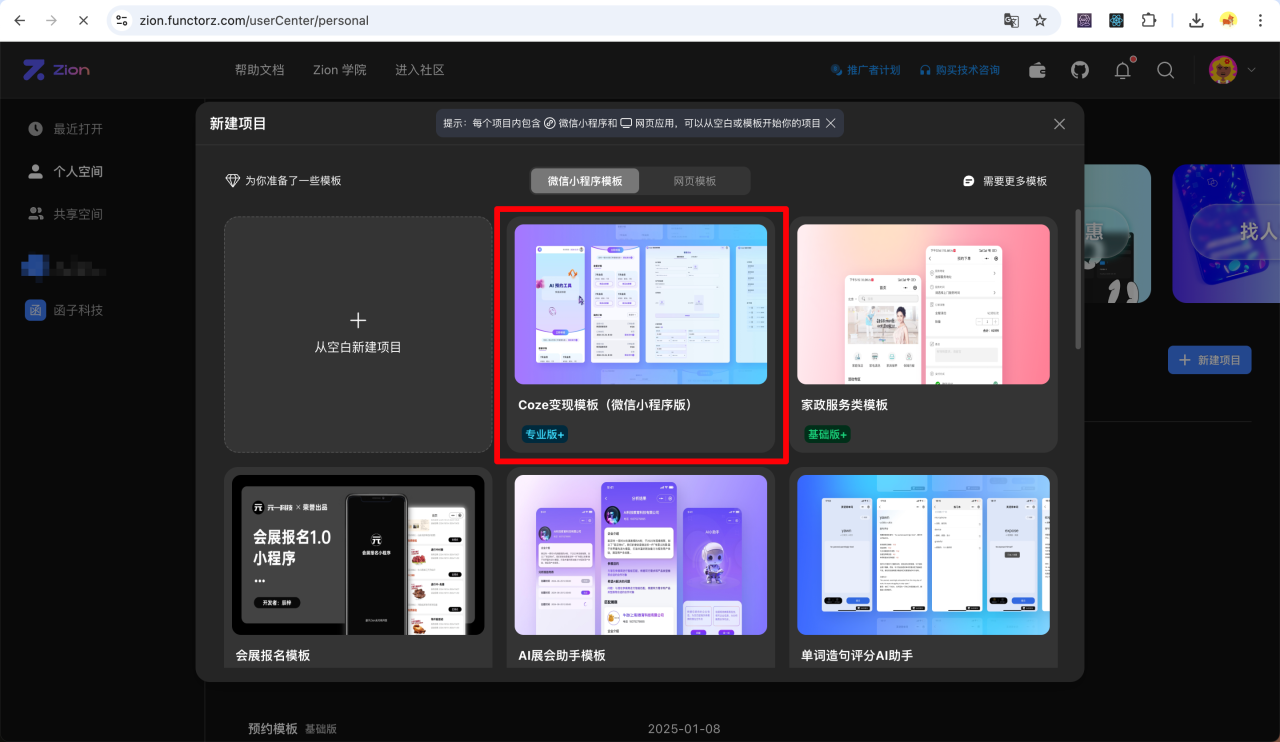Open the GitHub icon in header

point(1080,70)
